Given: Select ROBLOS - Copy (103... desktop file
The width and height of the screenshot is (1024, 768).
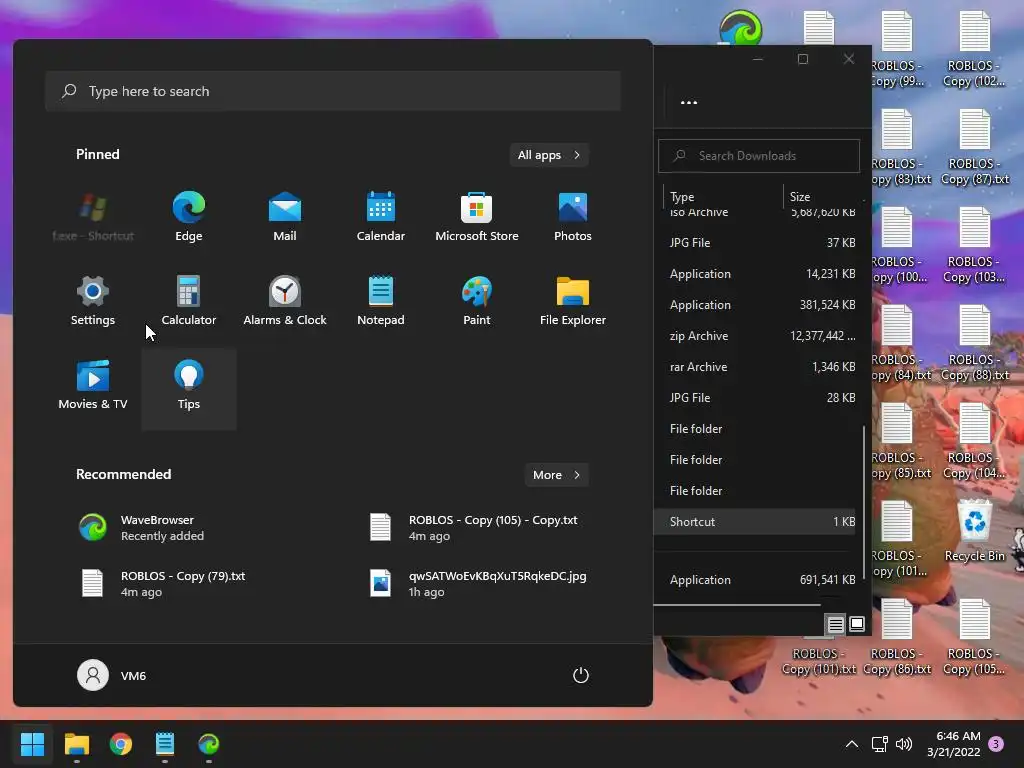Looking at the screenshot, I should point(974,246).
